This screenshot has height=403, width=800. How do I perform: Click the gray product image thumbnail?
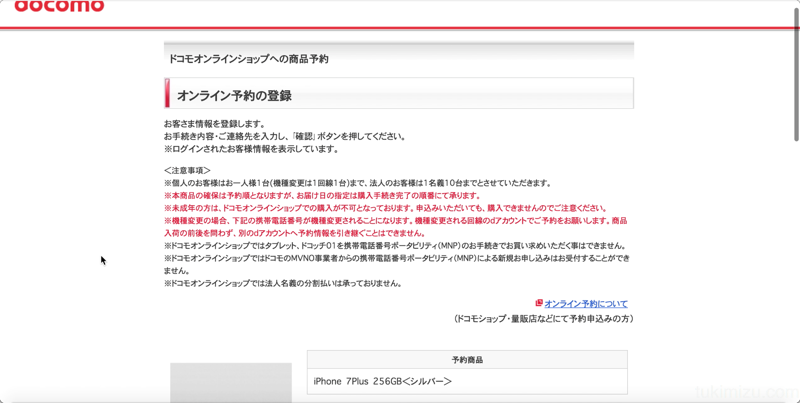tap(231, 383)
